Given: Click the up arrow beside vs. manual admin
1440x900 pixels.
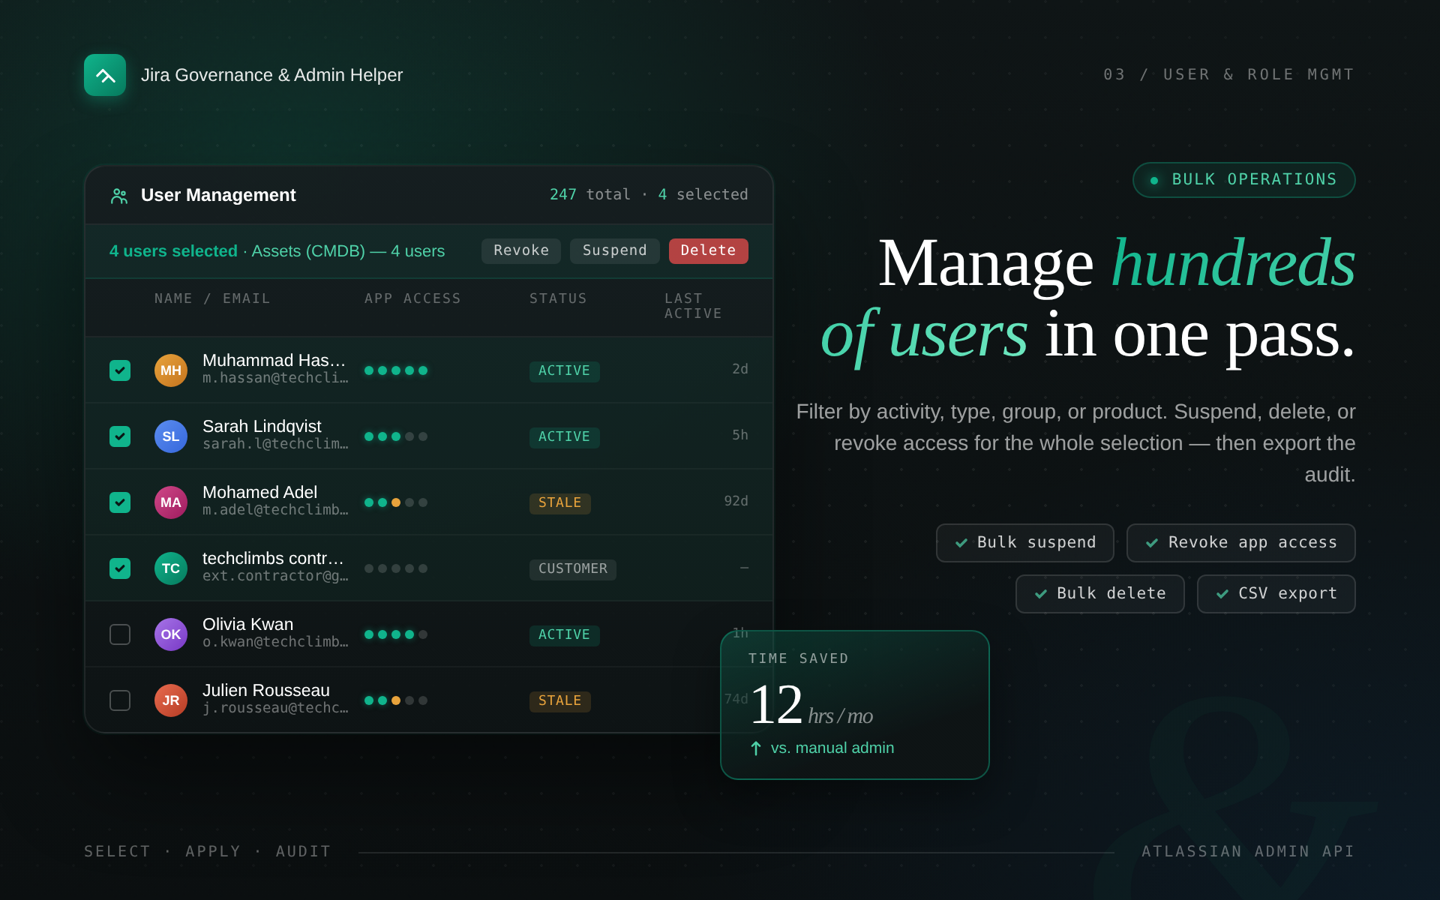Looking at the screenshot, I should pos(756,748).
